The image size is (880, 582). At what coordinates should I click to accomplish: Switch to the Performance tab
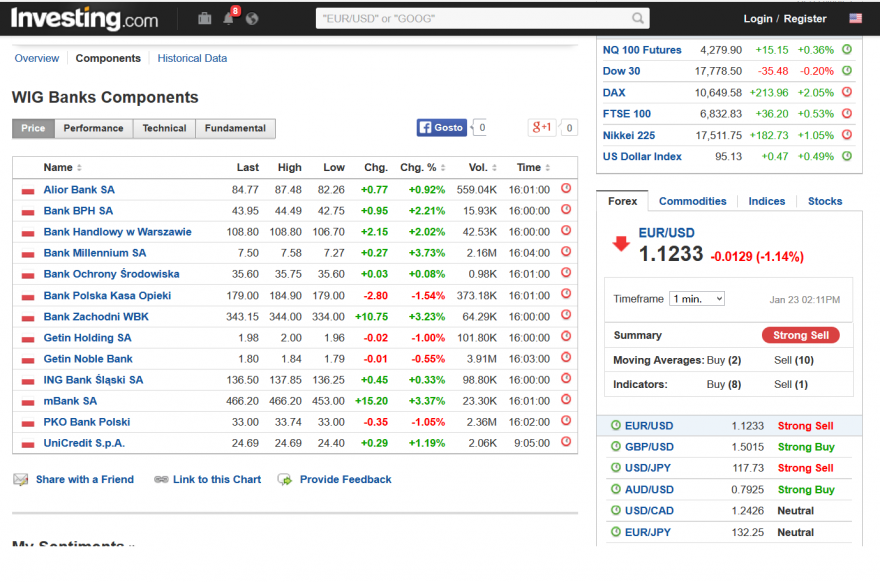(x=93, y=129)
